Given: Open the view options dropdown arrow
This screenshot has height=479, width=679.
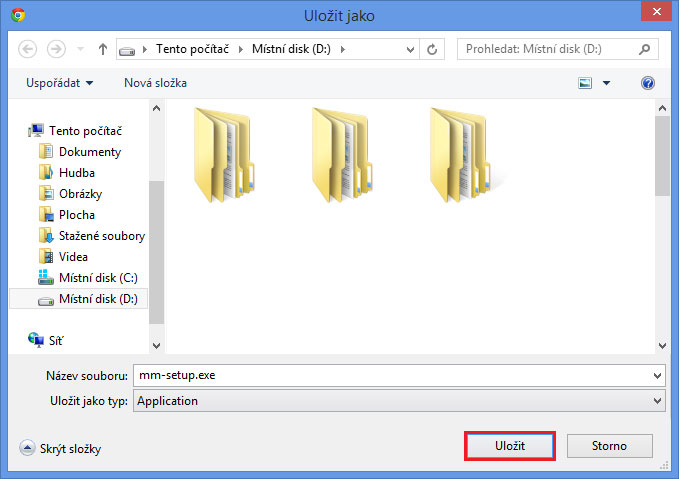Looking at the screenshot, I should pos(606,83).
